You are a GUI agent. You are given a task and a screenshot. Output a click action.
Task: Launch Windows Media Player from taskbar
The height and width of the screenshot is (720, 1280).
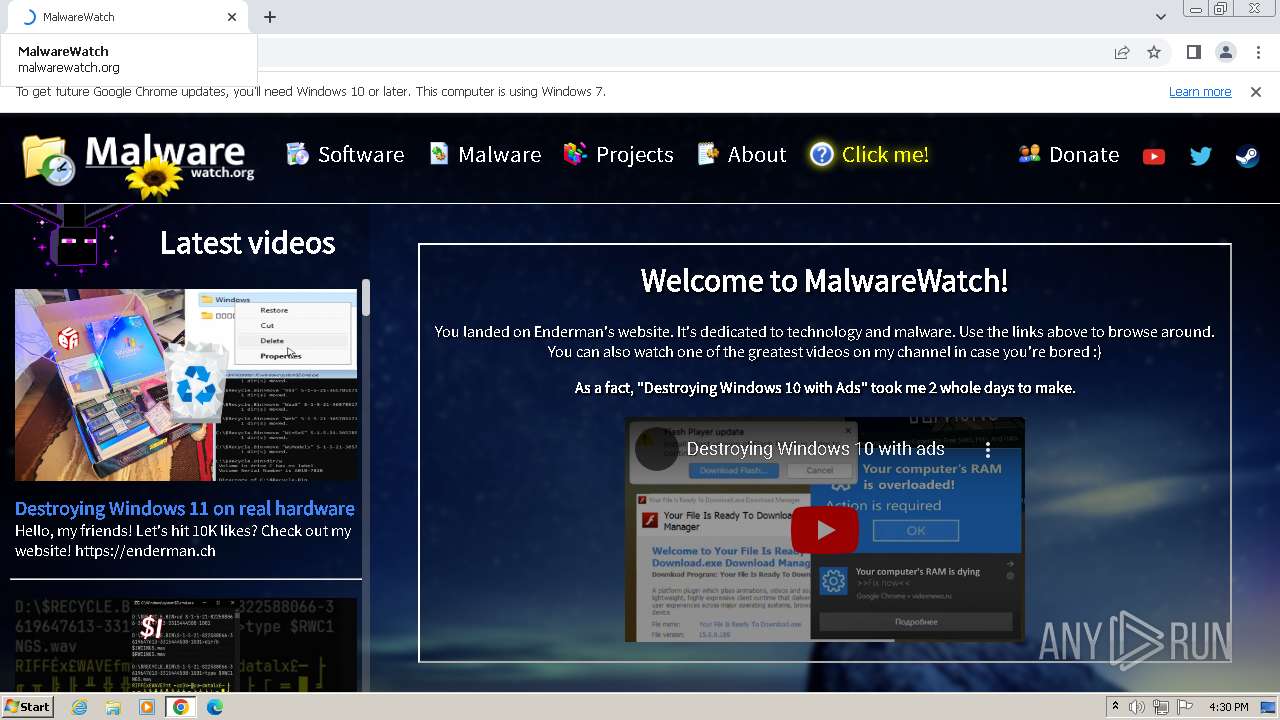point(147,707)
